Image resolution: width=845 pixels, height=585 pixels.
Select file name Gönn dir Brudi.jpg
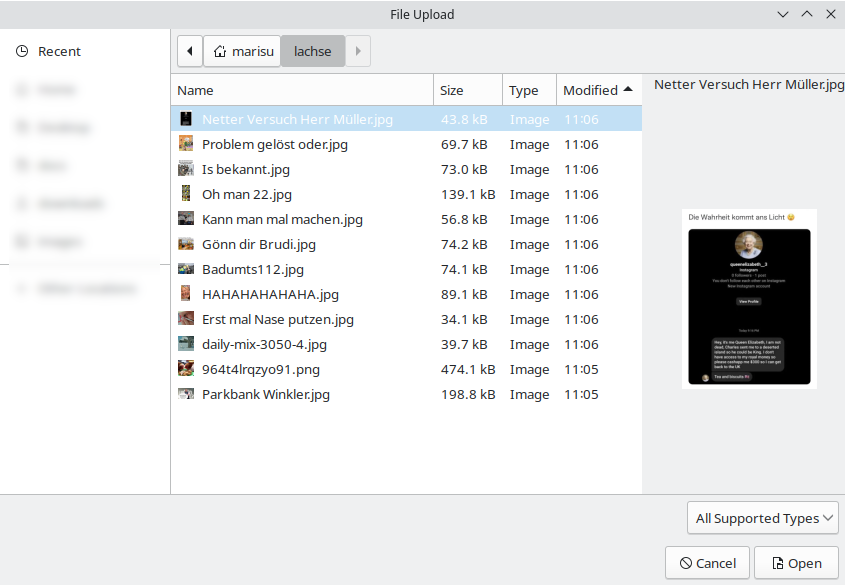point(259,245)
